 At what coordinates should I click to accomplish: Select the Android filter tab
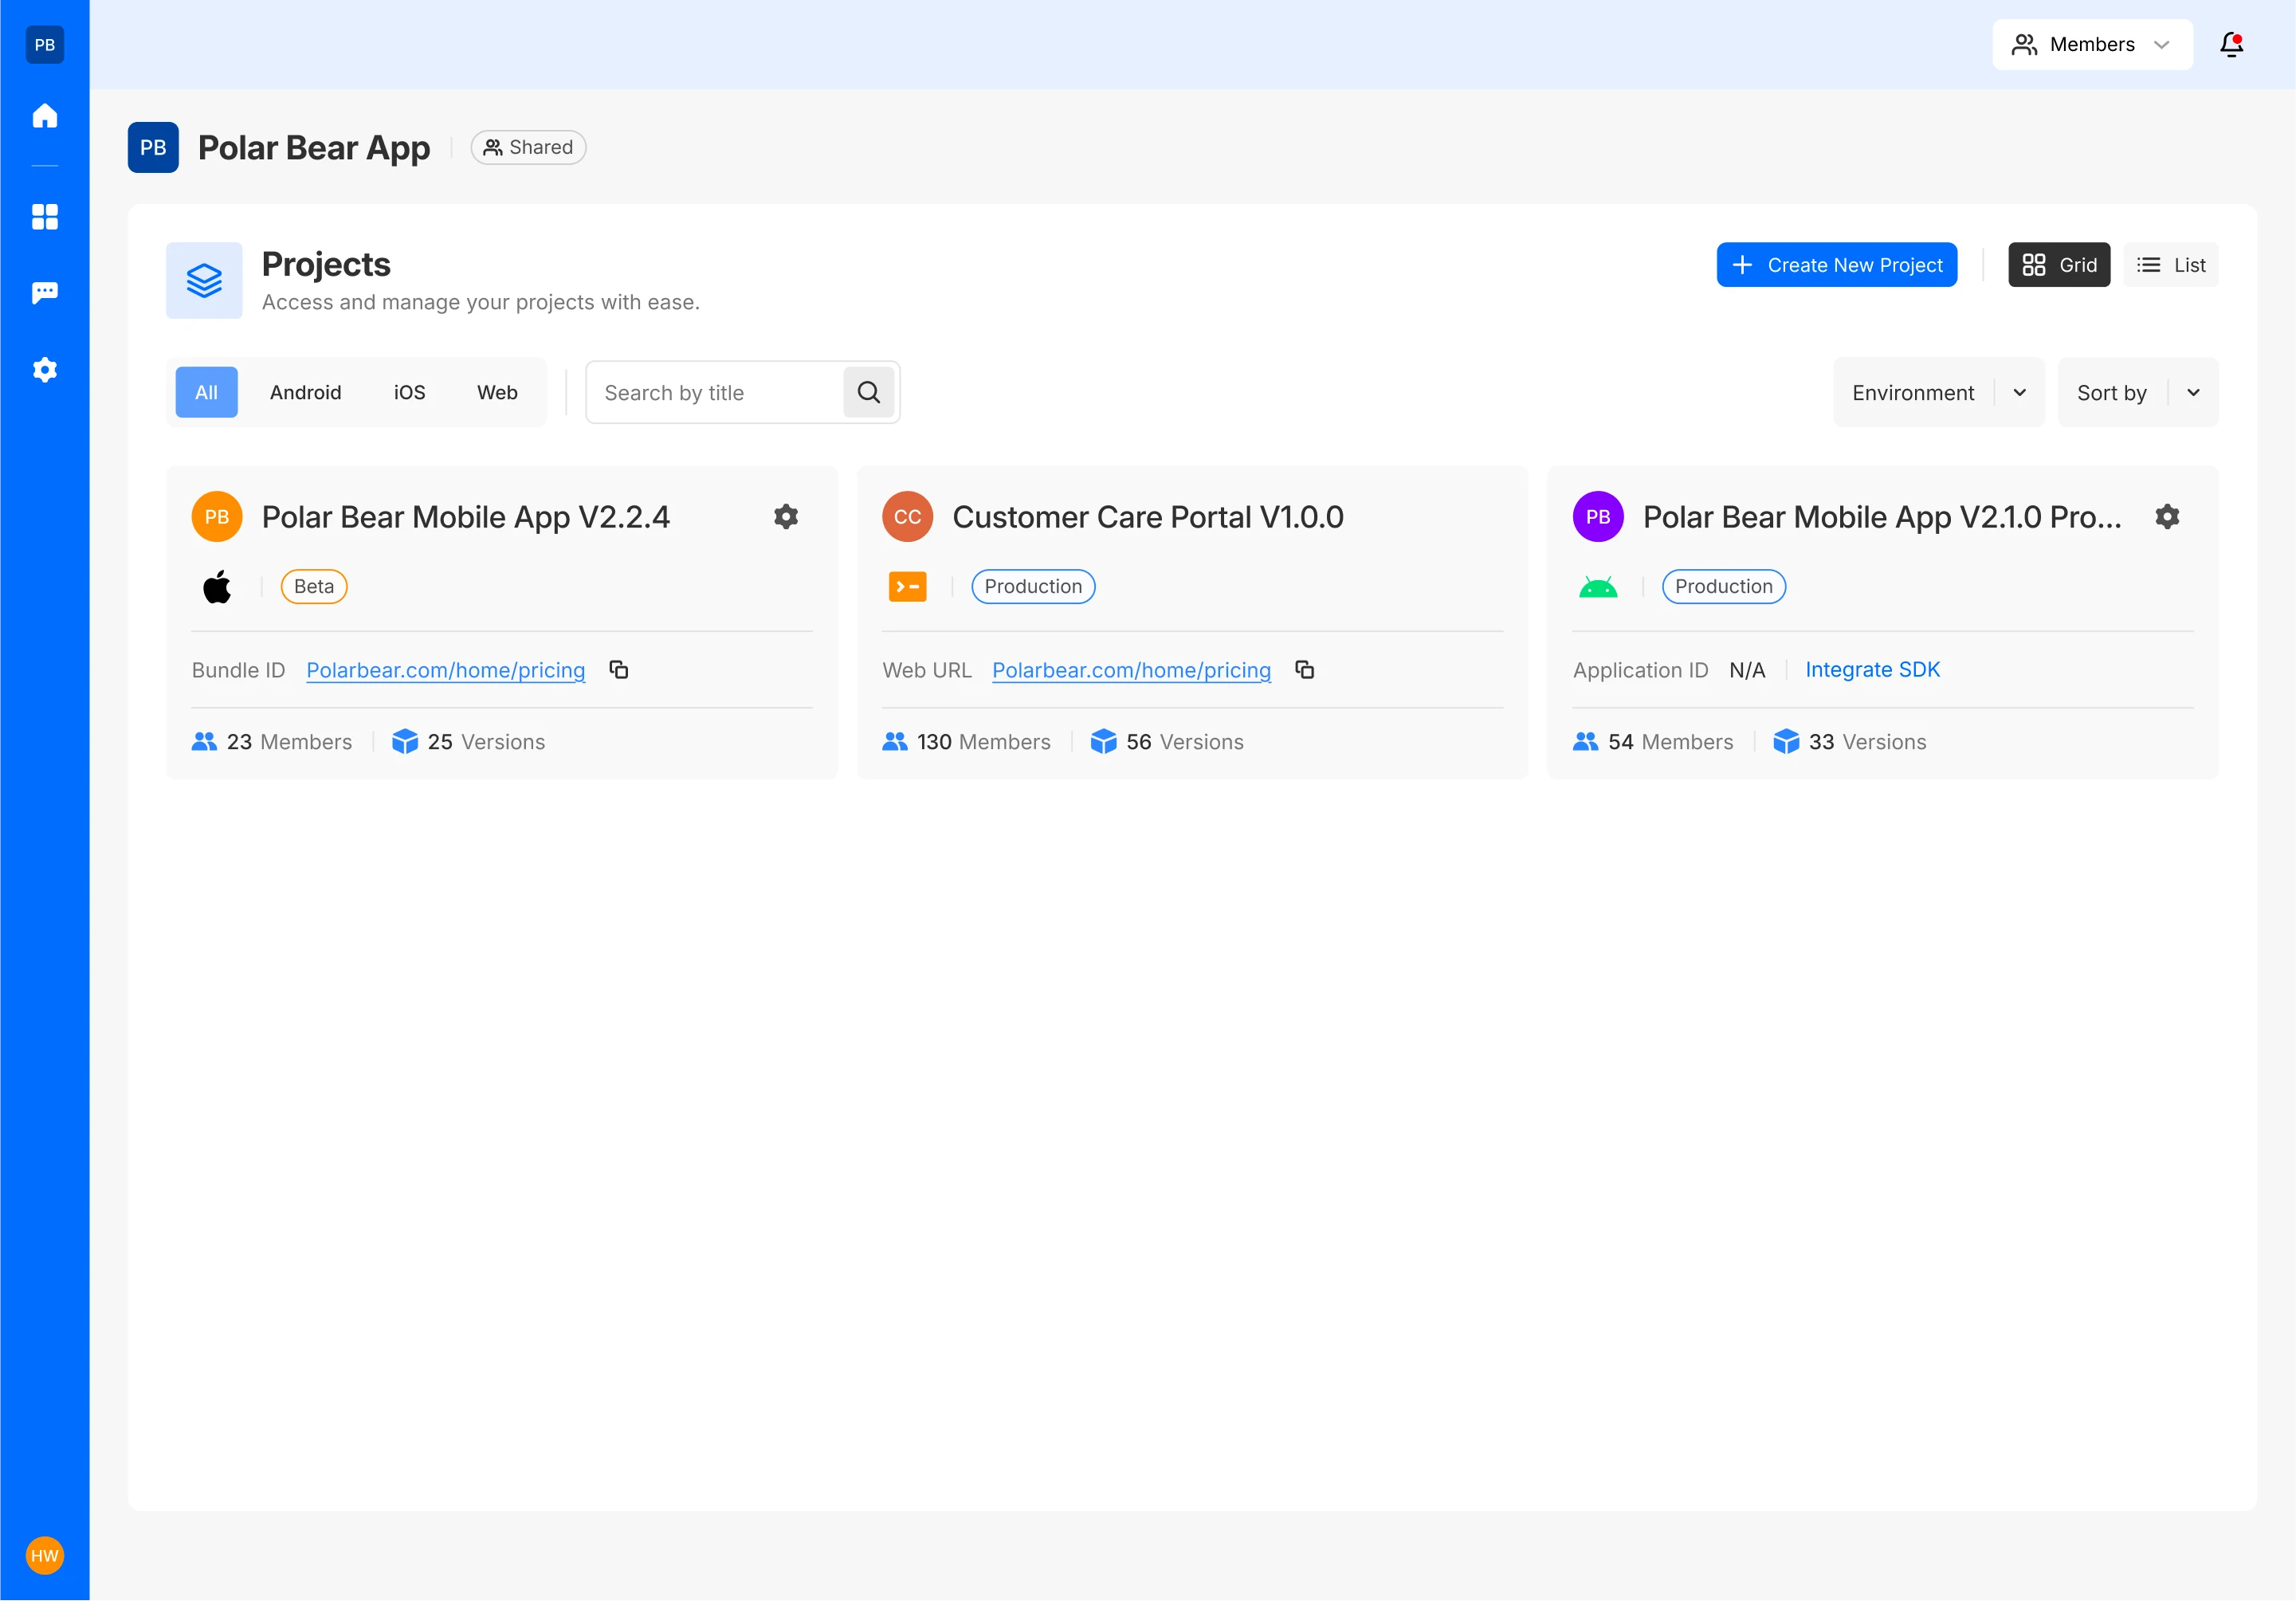pos(305,393)
